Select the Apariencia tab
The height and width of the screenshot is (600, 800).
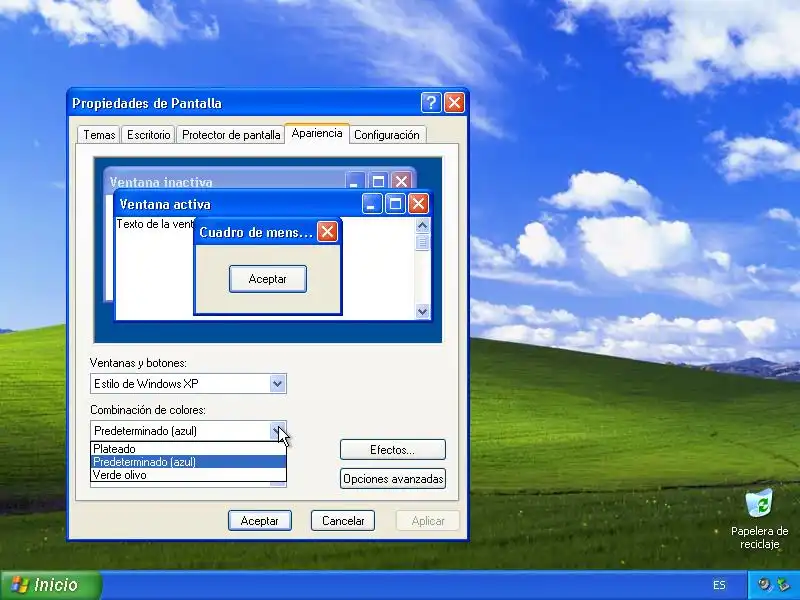pos(317,133)
